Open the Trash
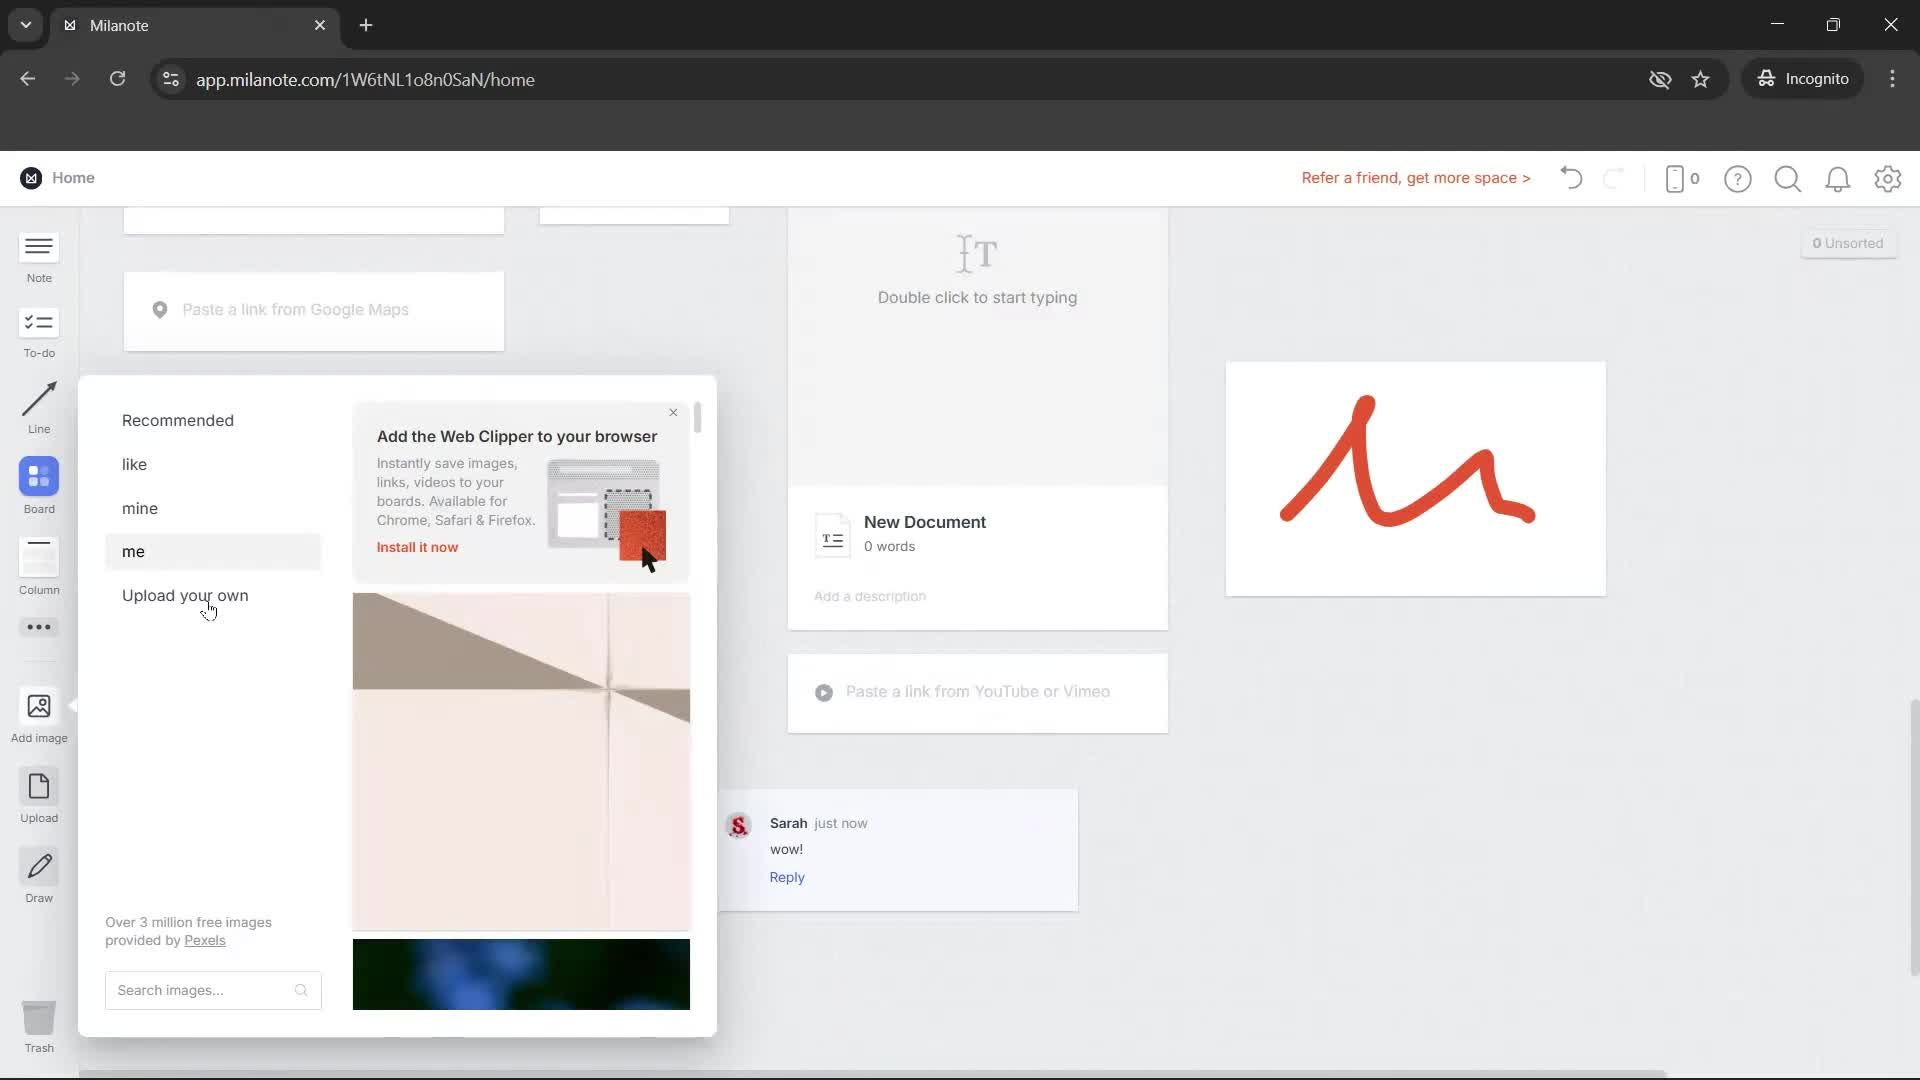This screenshot has width=1920, height=1080. click(x=38, y=1022)
